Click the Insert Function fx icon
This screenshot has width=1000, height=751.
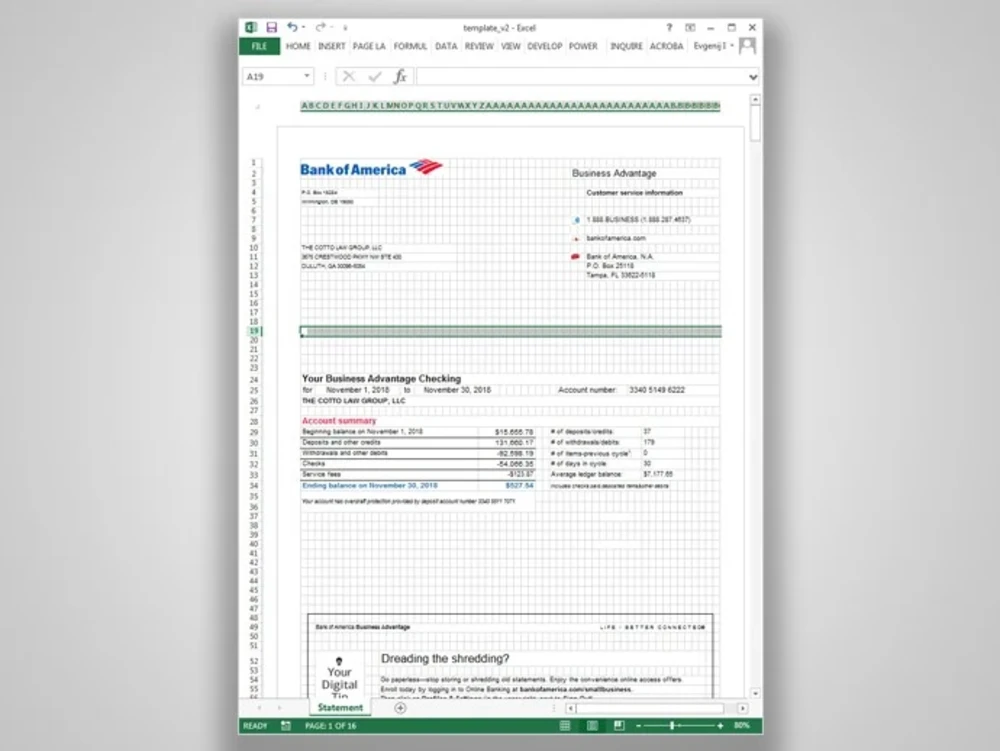400,77
